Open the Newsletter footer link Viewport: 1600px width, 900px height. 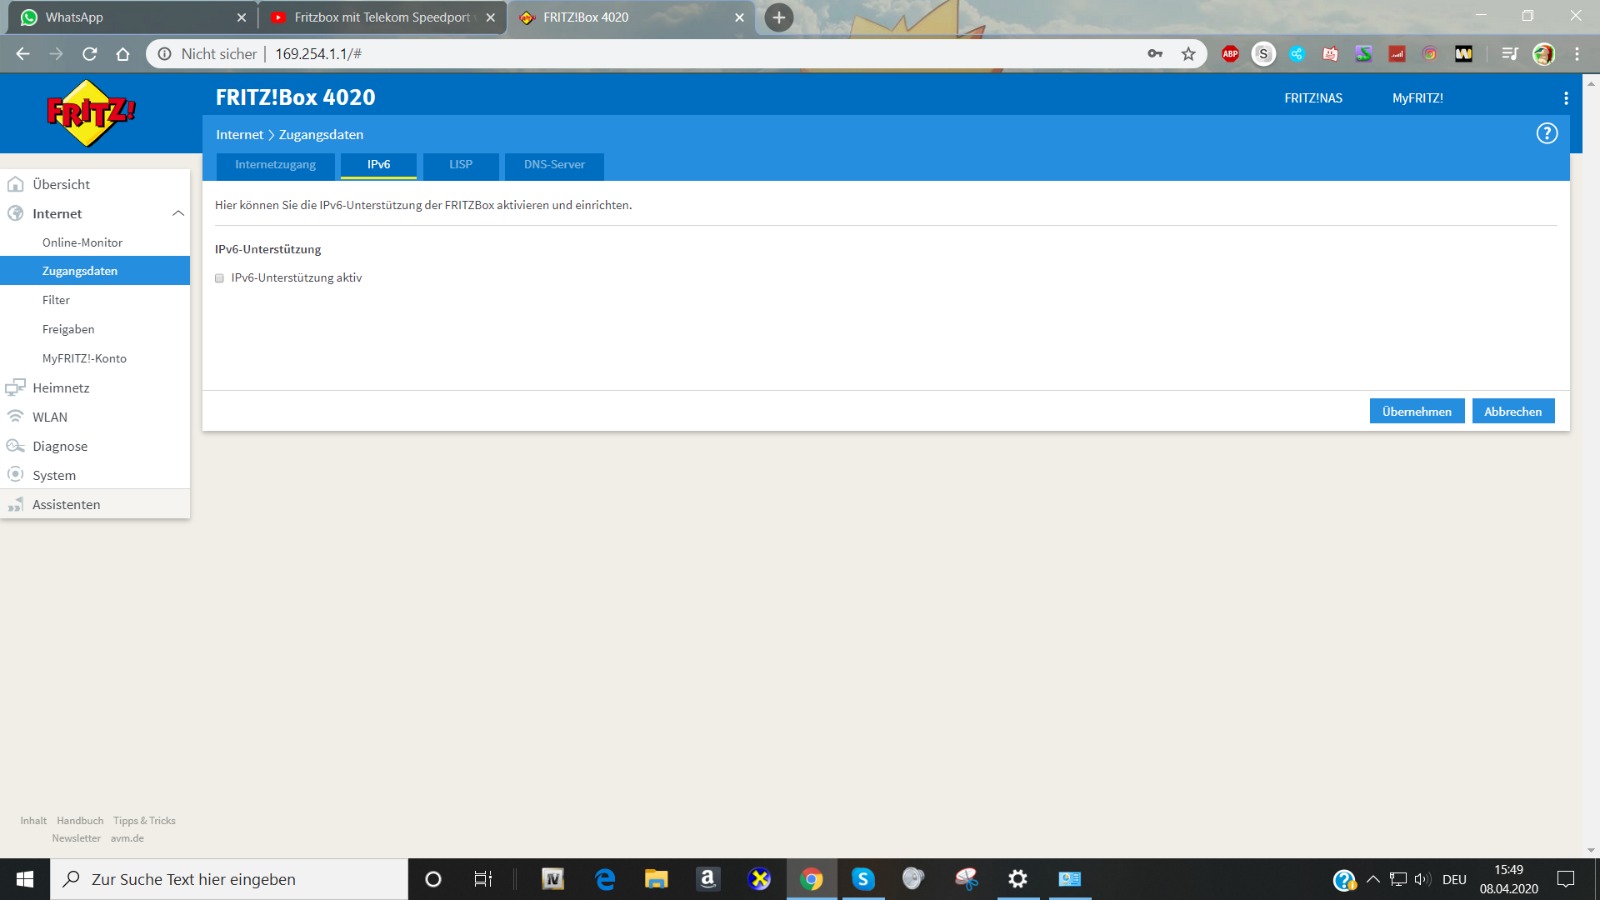pos(76,839)
